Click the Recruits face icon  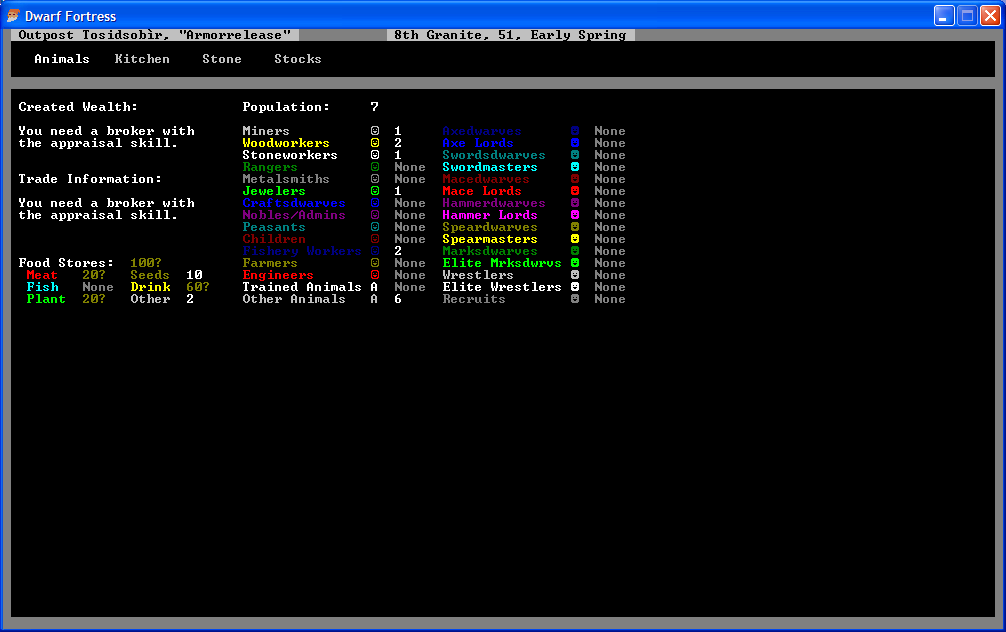pyautogui.click(x=575, y=299)
